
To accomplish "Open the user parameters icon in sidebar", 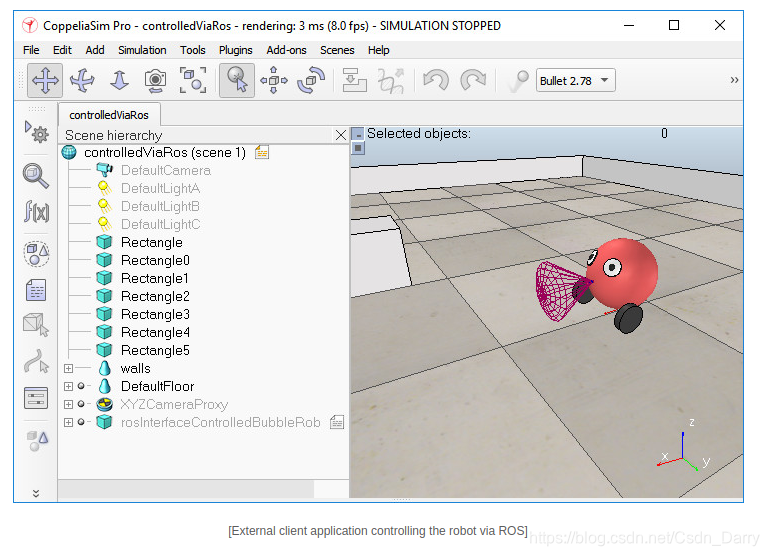I will pyautogui.click(x=36, y=397).
